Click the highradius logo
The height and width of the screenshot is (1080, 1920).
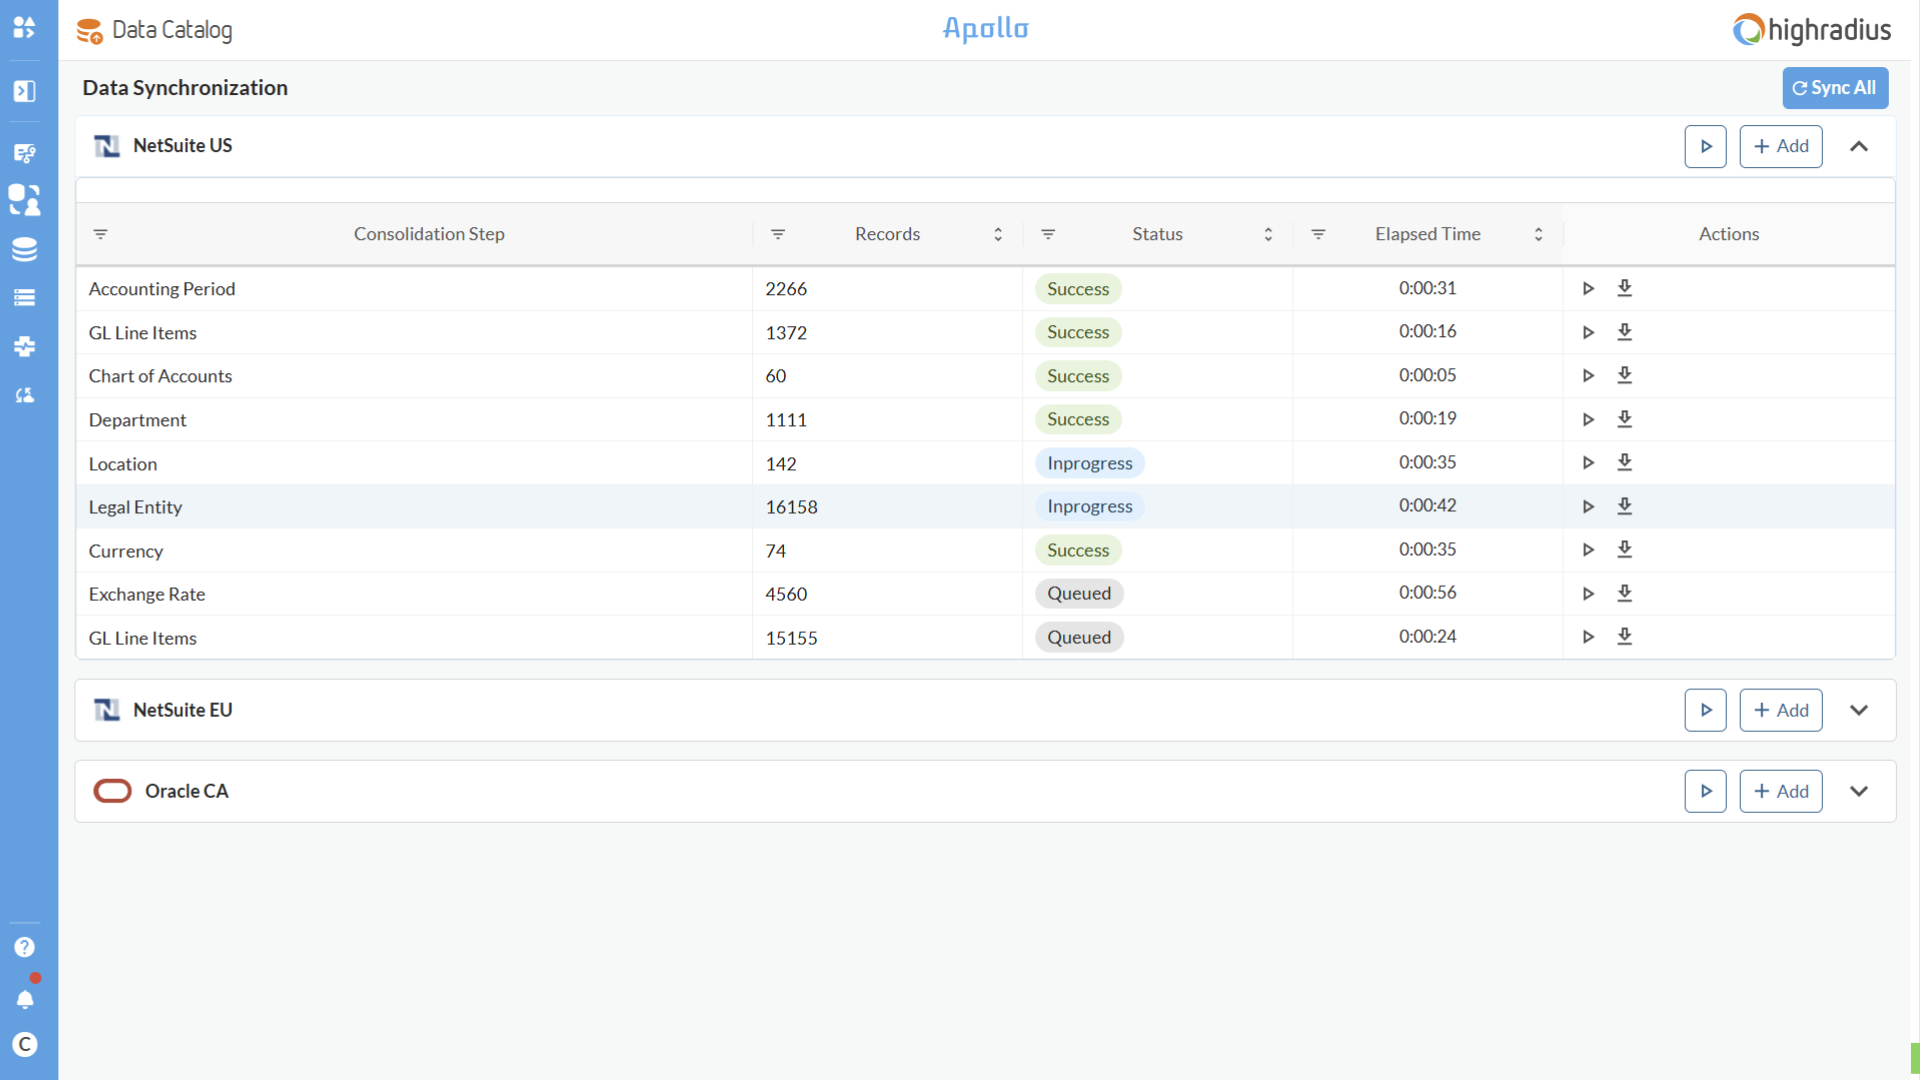[1811, 30]
